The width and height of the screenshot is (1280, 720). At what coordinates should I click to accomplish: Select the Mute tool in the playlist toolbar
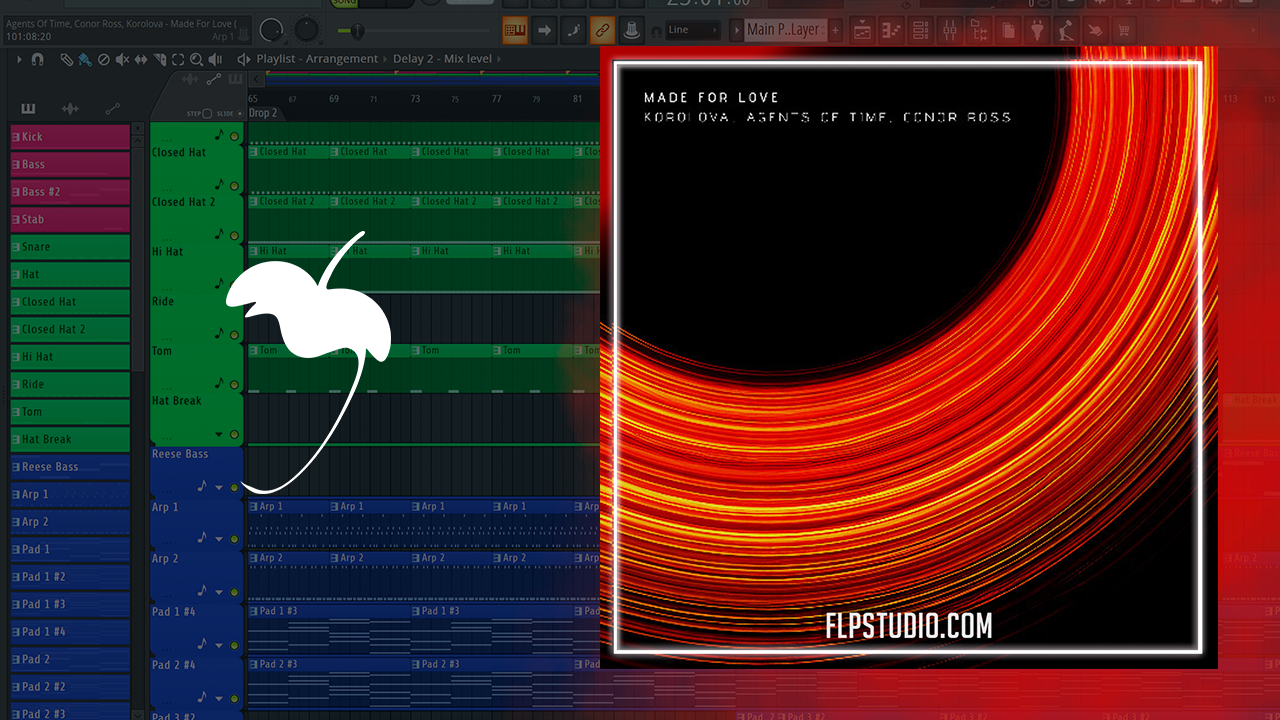click(x=122, y=59)
